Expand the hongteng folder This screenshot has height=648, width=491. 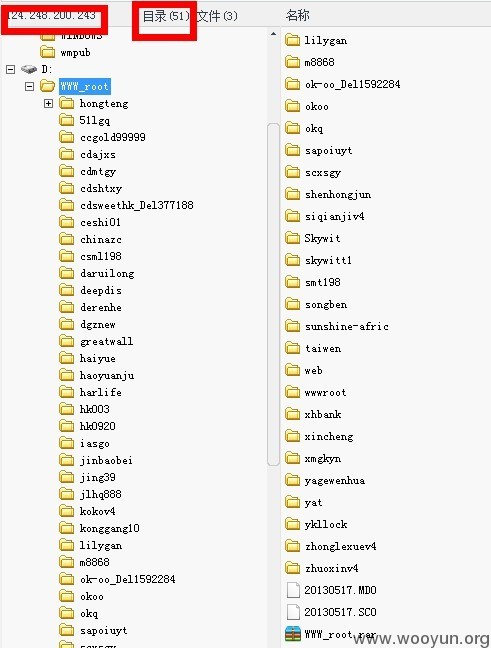click(x=48, y=103)
